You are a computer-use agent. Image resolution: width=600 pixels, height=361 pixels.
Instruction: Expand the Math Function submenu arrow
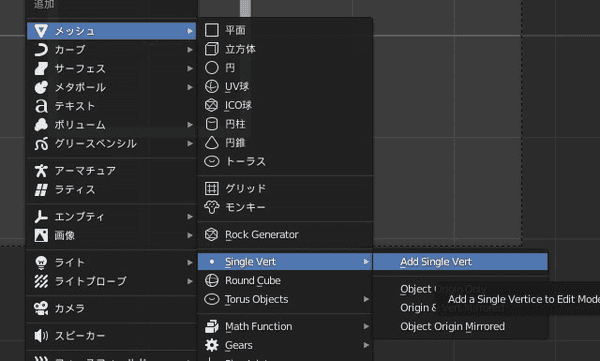pos(366,327)
